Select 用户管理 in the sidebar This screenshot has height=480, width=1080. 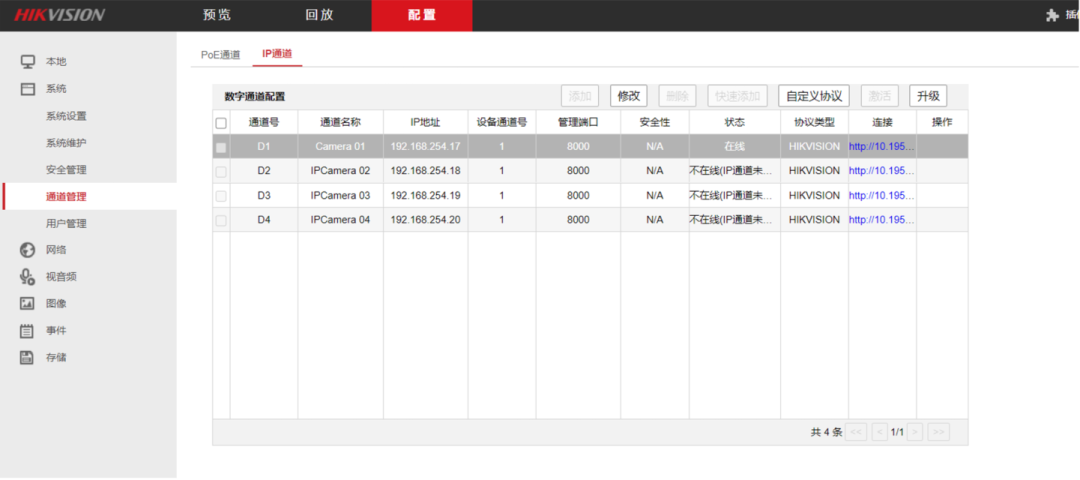[x=66, y=223]
